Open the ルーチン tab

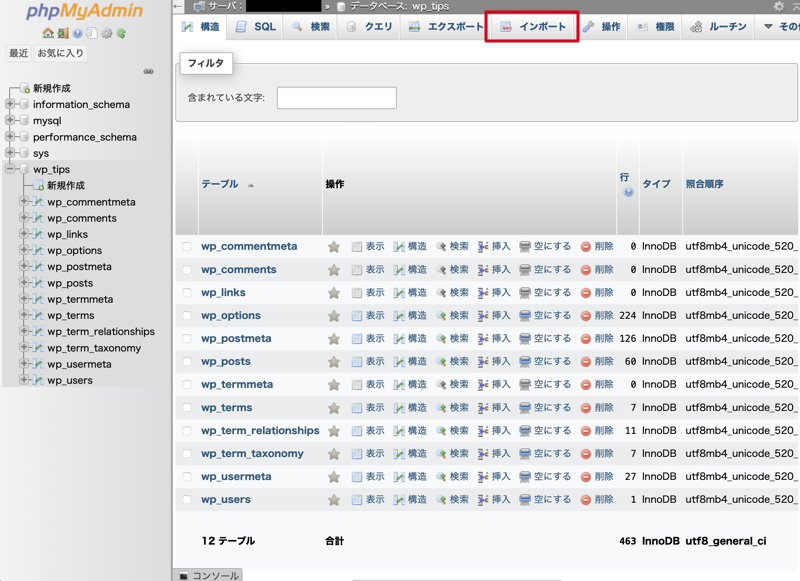coord(718,27)
